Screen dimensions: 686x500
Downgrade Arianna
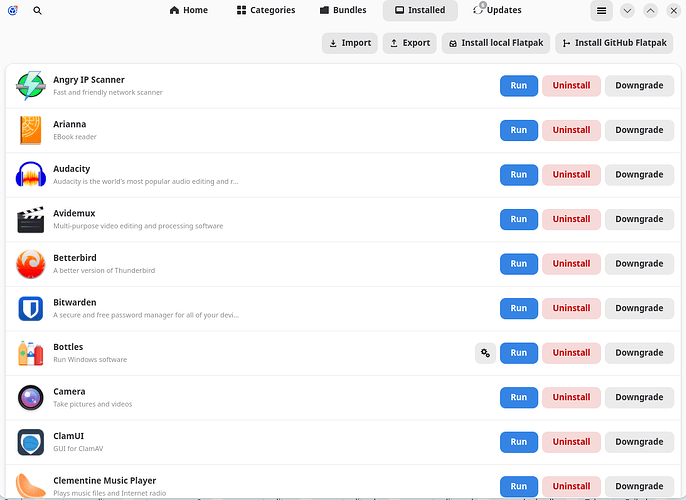pos(639,130)
